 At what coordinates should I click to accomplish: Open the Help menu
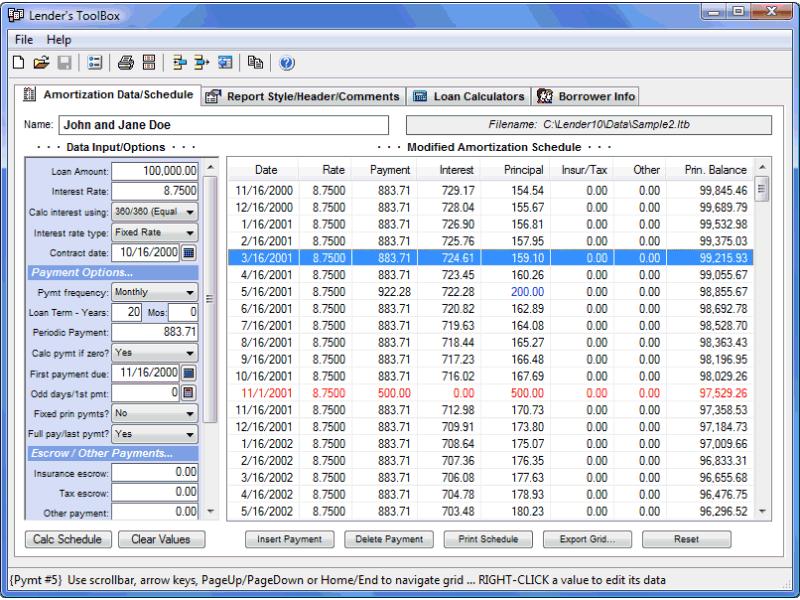click(x=59, y=40)
